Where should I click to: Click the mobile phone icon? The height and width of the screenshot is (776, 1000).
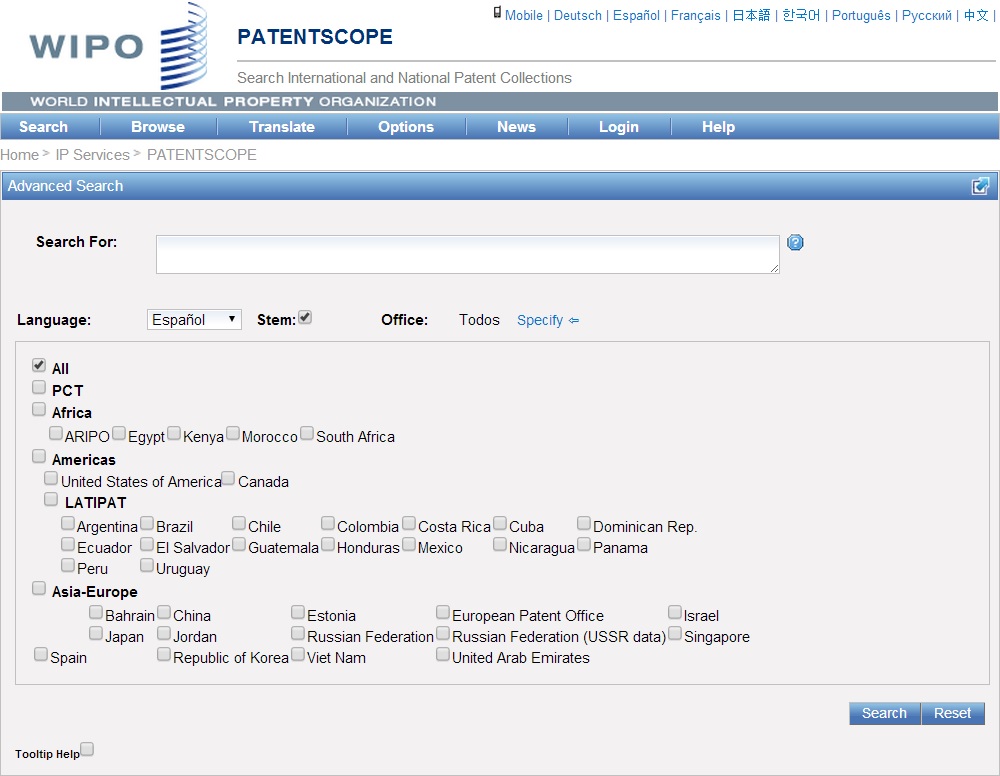click(497, 12)
